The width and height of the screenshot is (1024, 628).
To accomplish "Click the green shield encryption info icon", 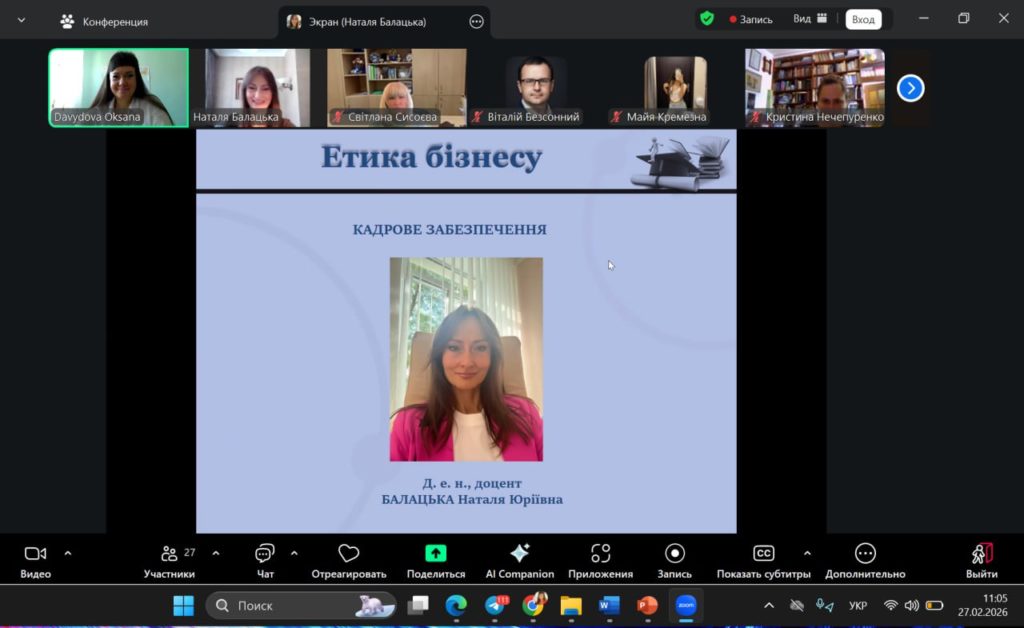I will point(707,19).
